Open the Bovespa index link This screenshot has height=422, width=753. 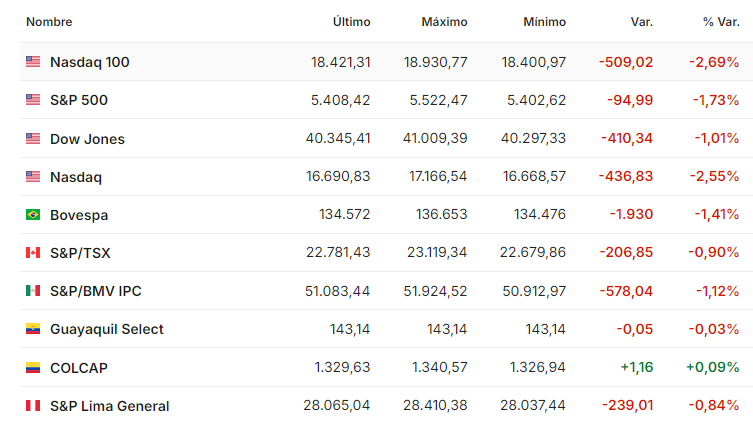[x=79, y=215]
